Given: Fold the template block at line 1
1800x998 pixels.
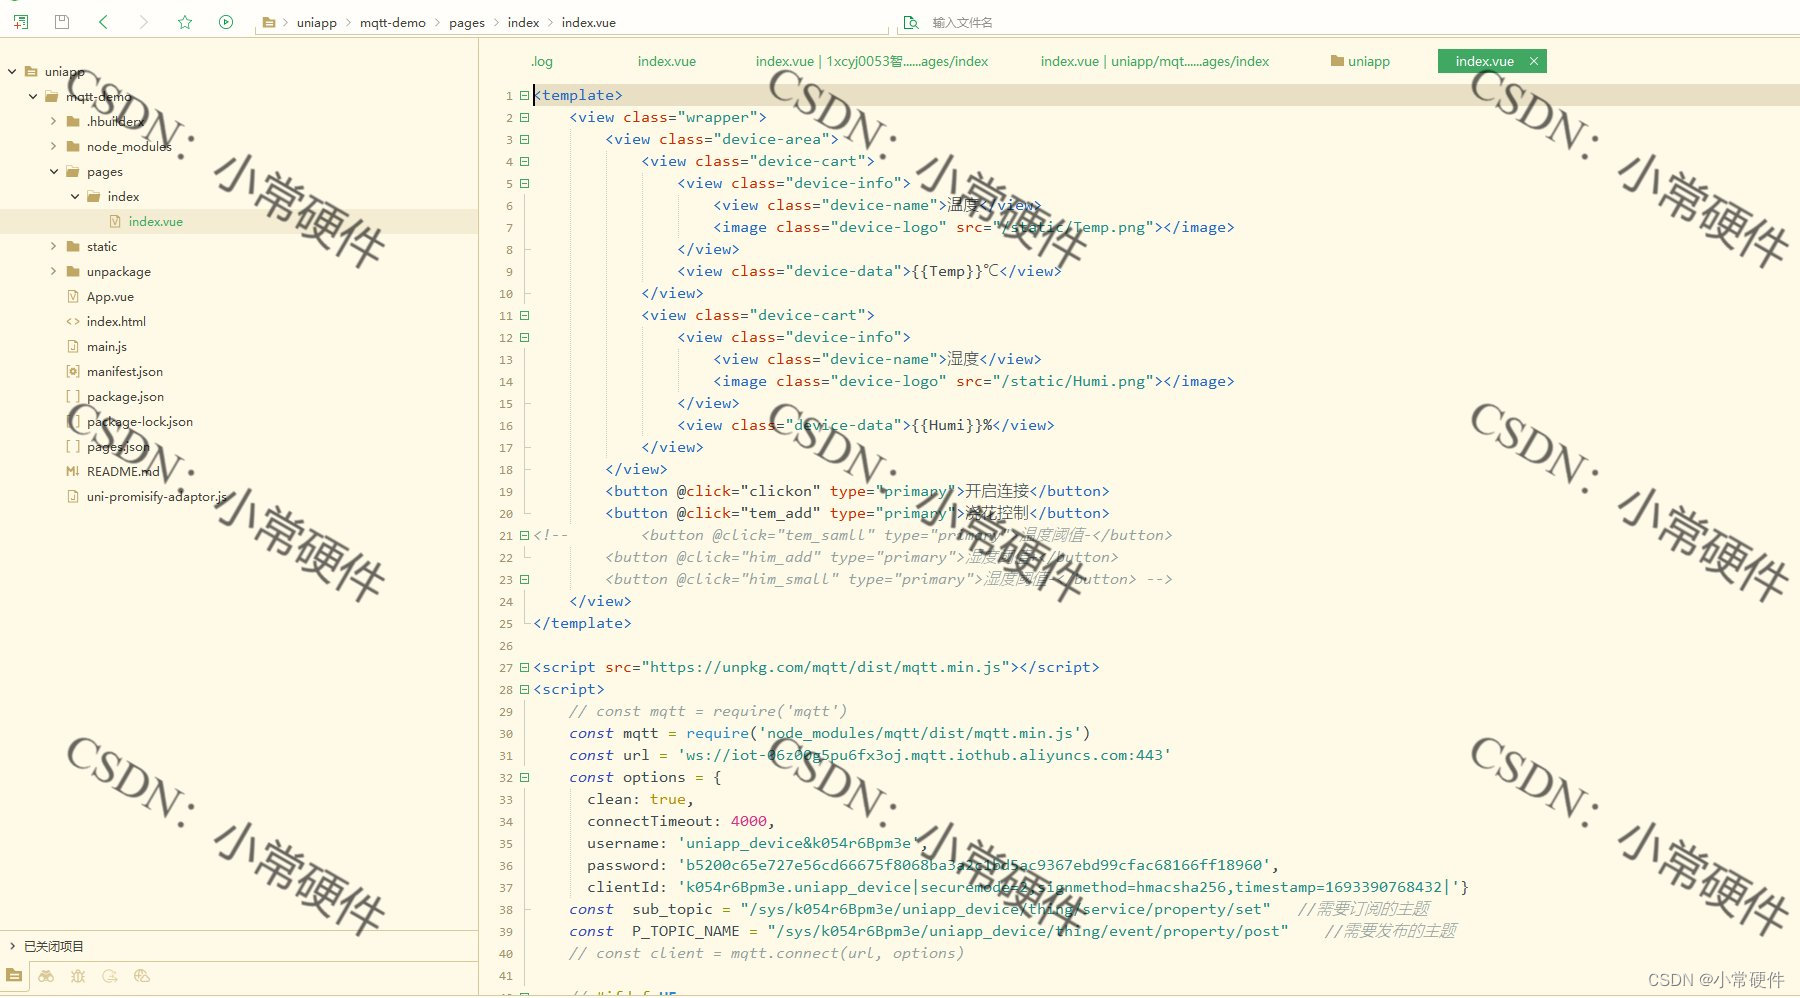Looking at the screenshot, I should coord(524,95).
